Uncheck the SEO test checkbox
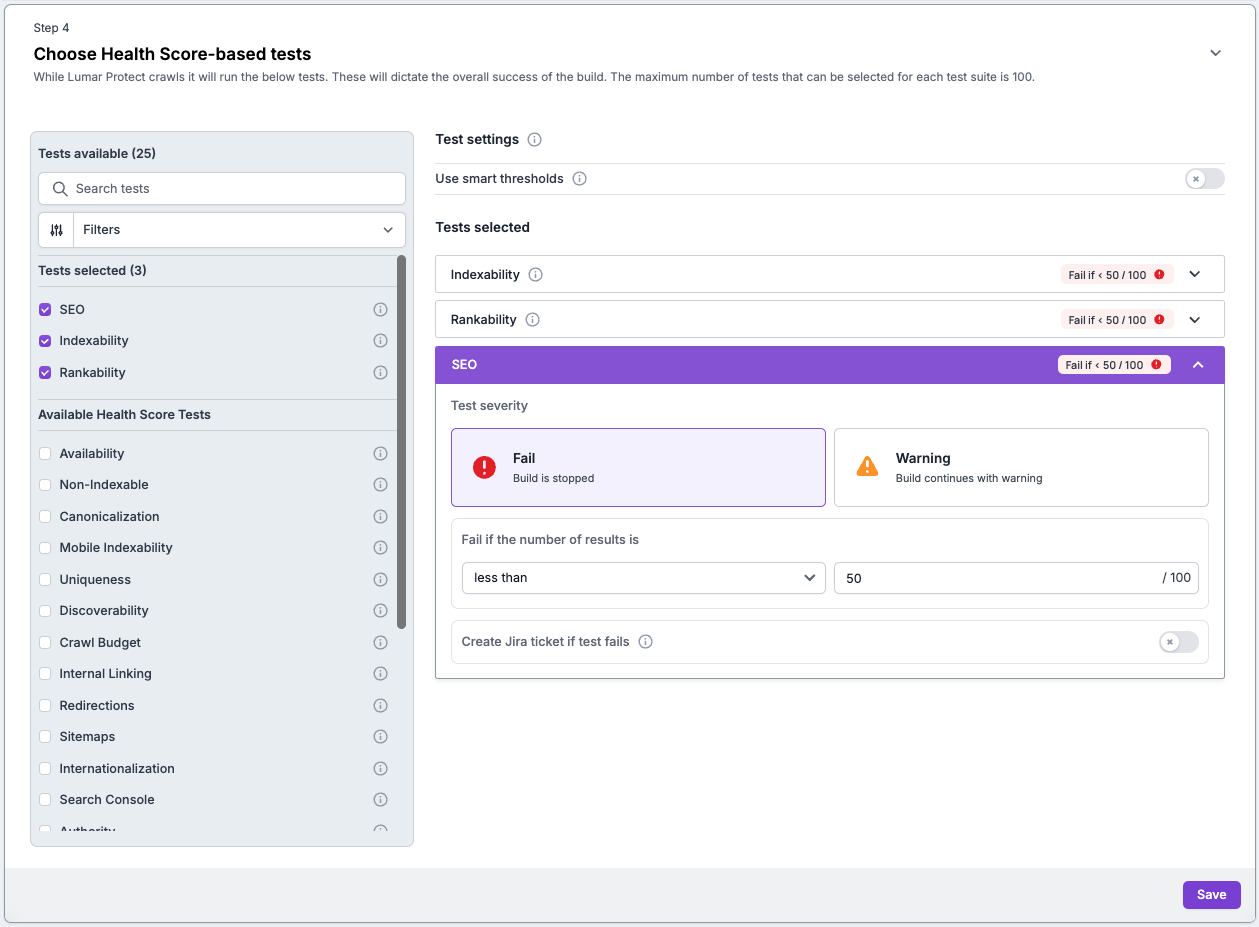Screen dimensions: 1259x927 pos(45,310)
